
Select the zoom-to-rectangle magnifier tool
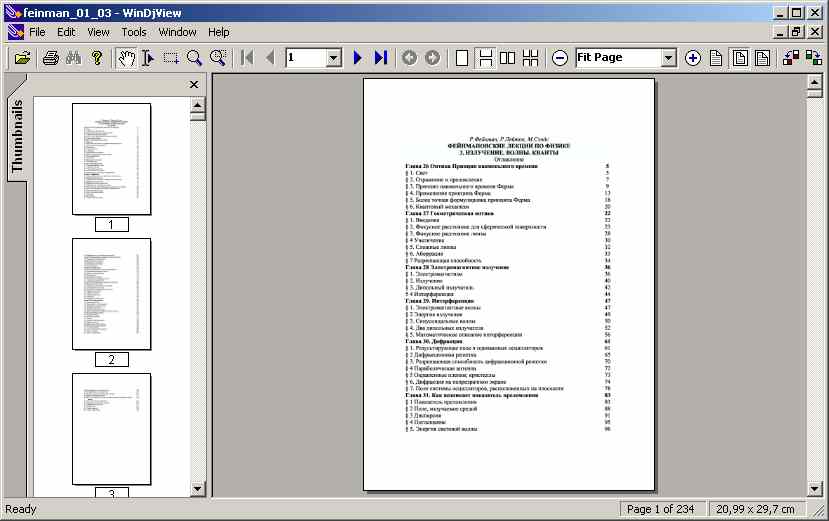tap(218, 58)
